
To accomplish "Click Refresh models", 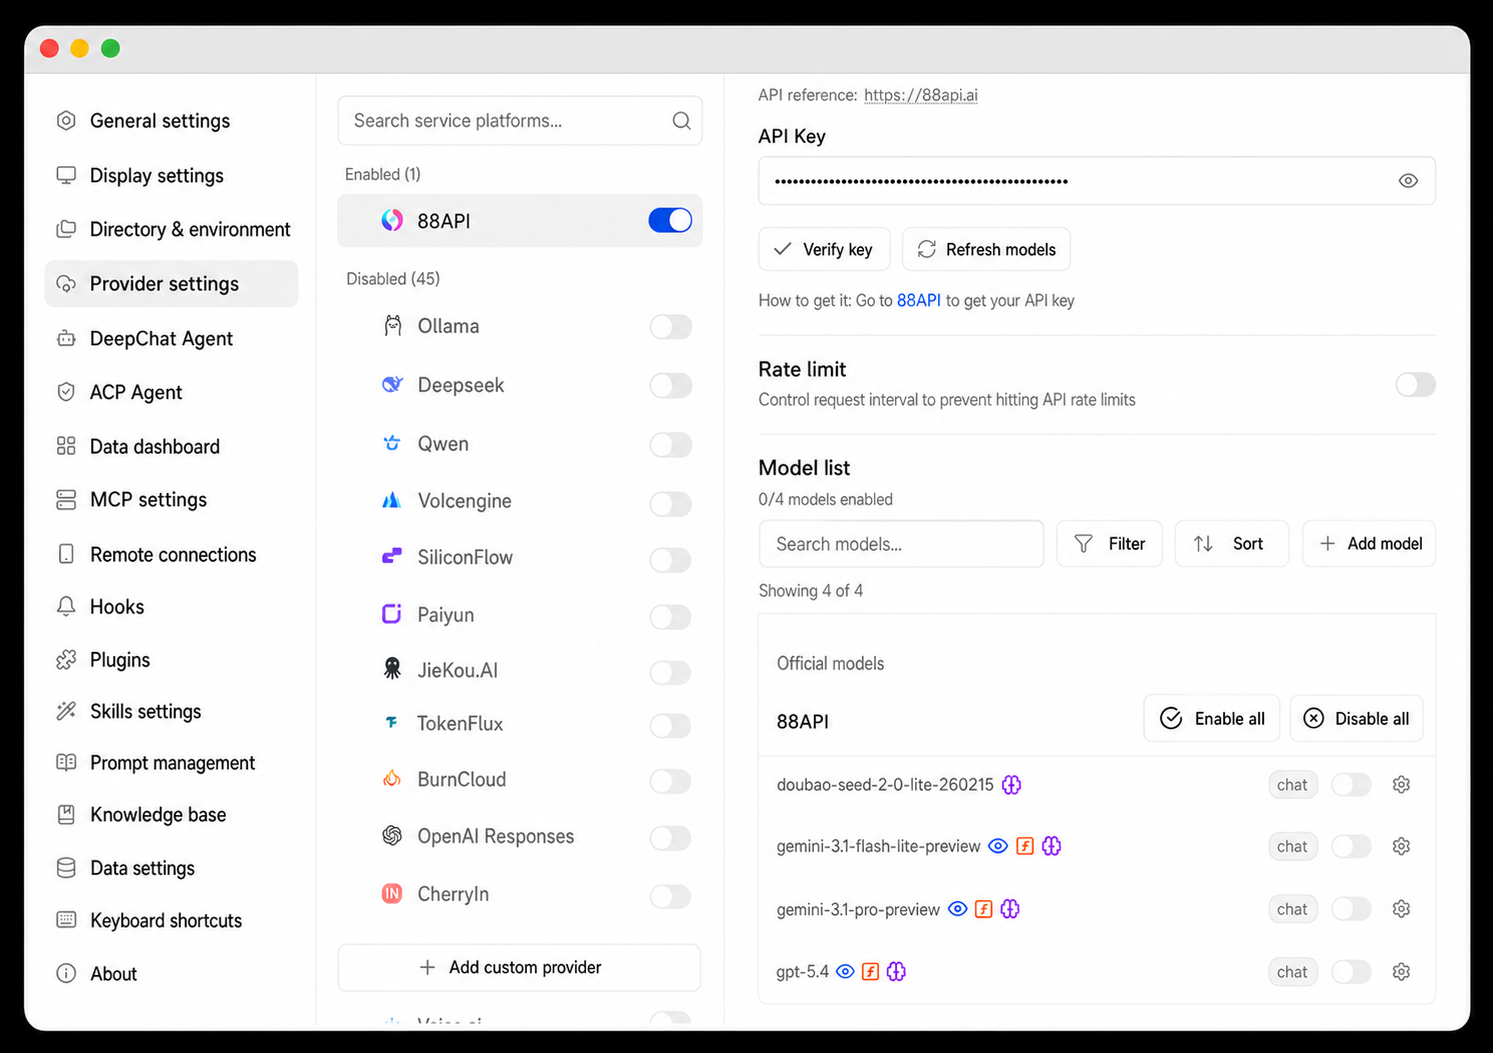I will coord(986,249).
